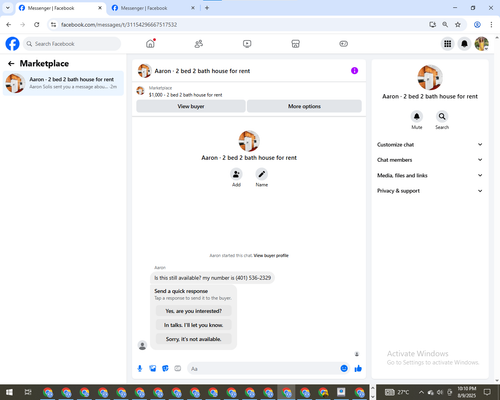Screen dimensions: 500x400
Task: Open the Windows notification center icon
Action: [487, 392]
